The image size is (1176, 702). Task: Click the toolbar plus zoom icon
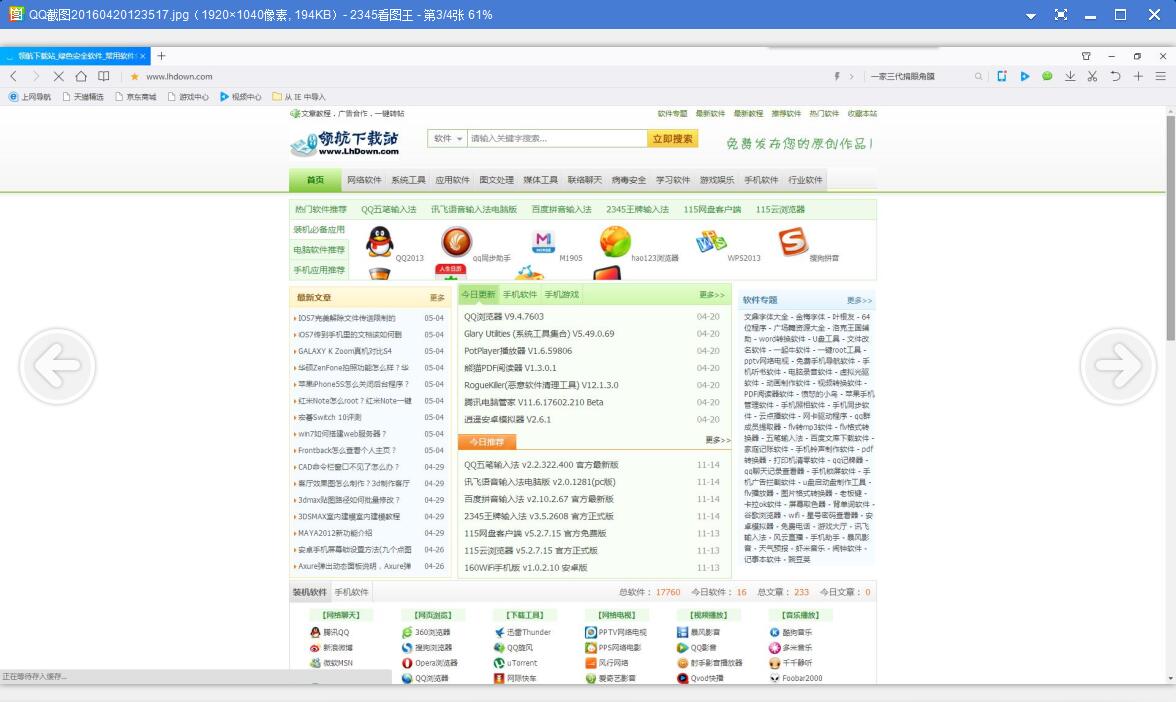1138,76
